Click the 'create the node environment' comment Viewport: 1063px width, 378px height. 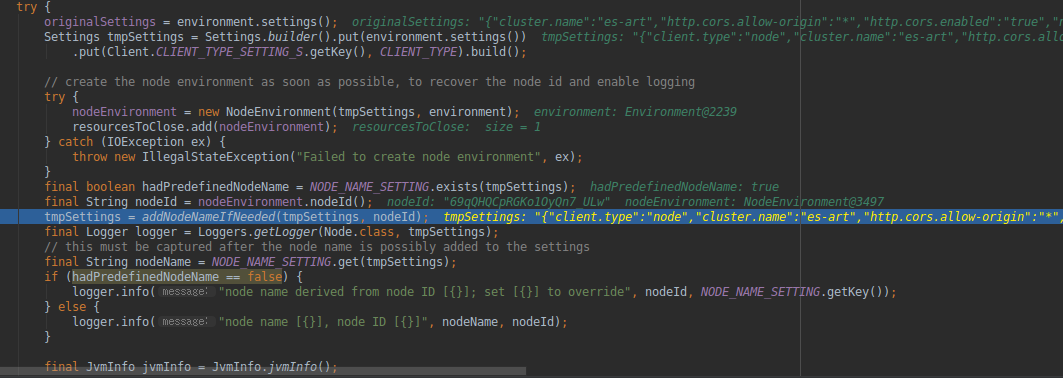click(x=369, y=82)
